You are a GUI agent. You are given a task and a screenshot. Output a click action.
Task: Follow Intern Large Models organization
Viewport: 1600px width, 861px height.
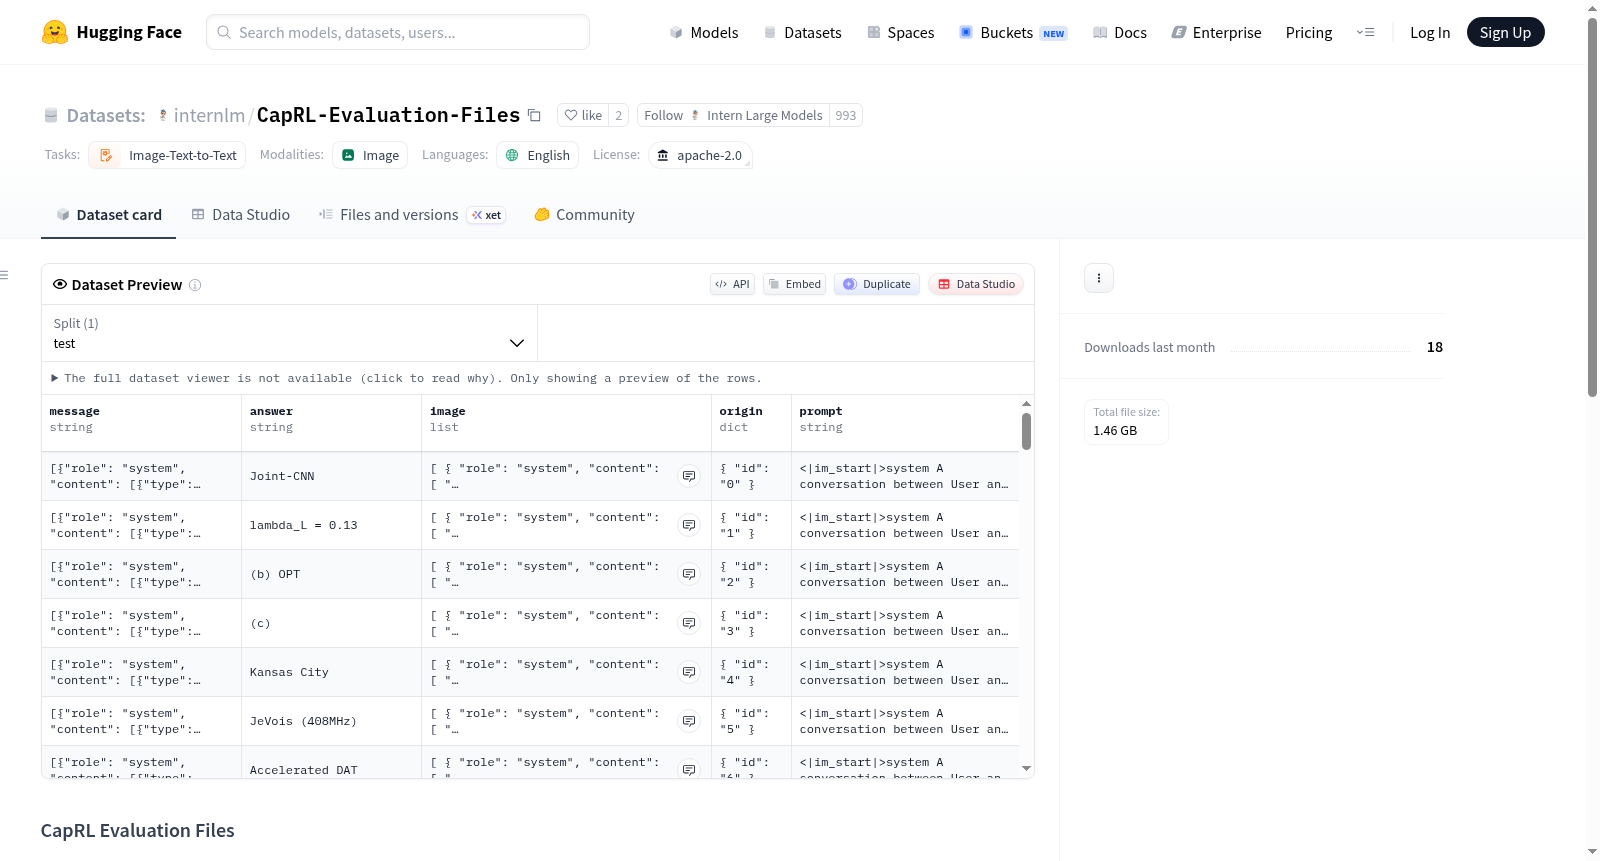point(733,115)
